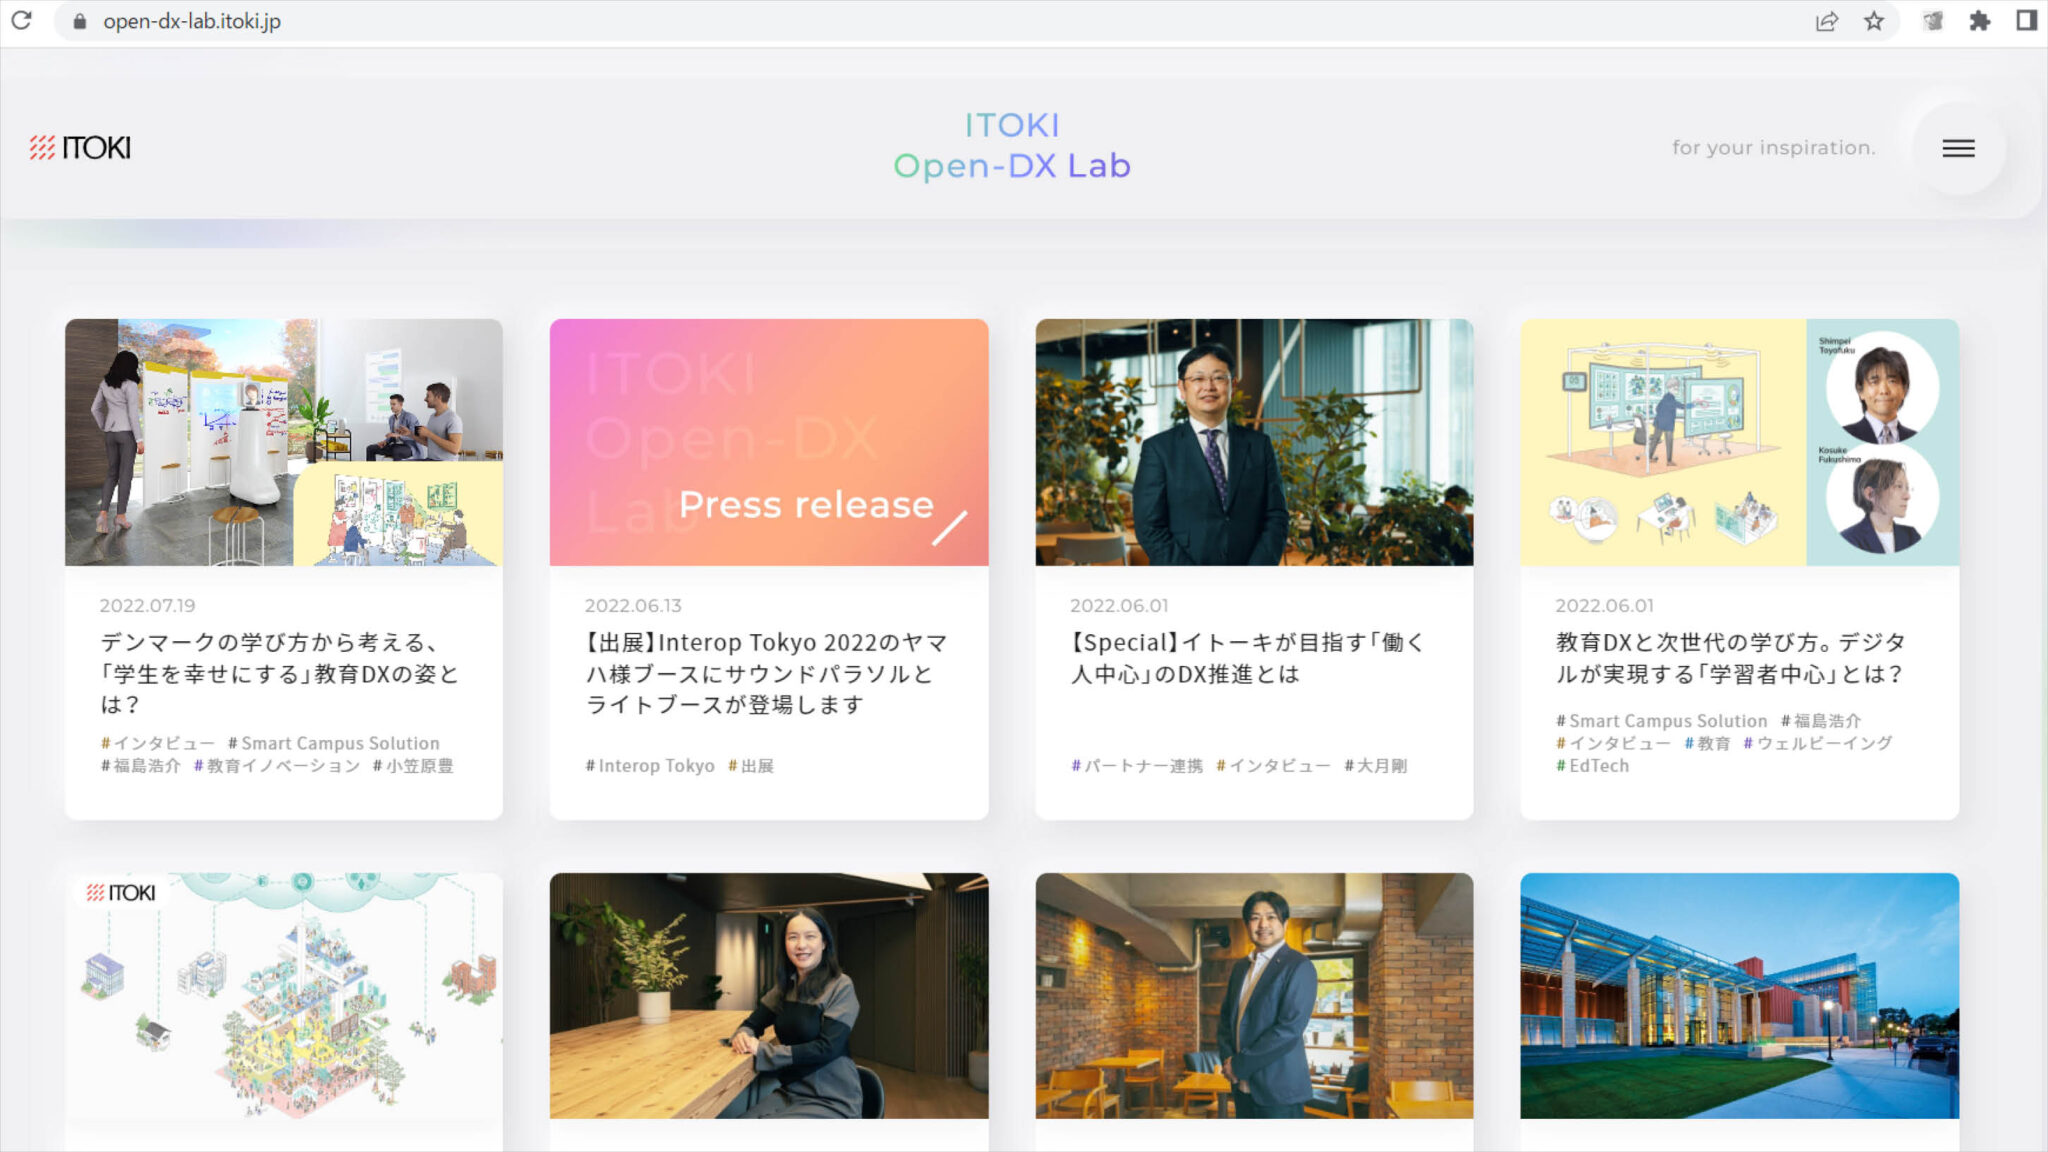Open the hamburger menu button
This screenshot has height=1152, width=2048.
(x=1957, y=148)
